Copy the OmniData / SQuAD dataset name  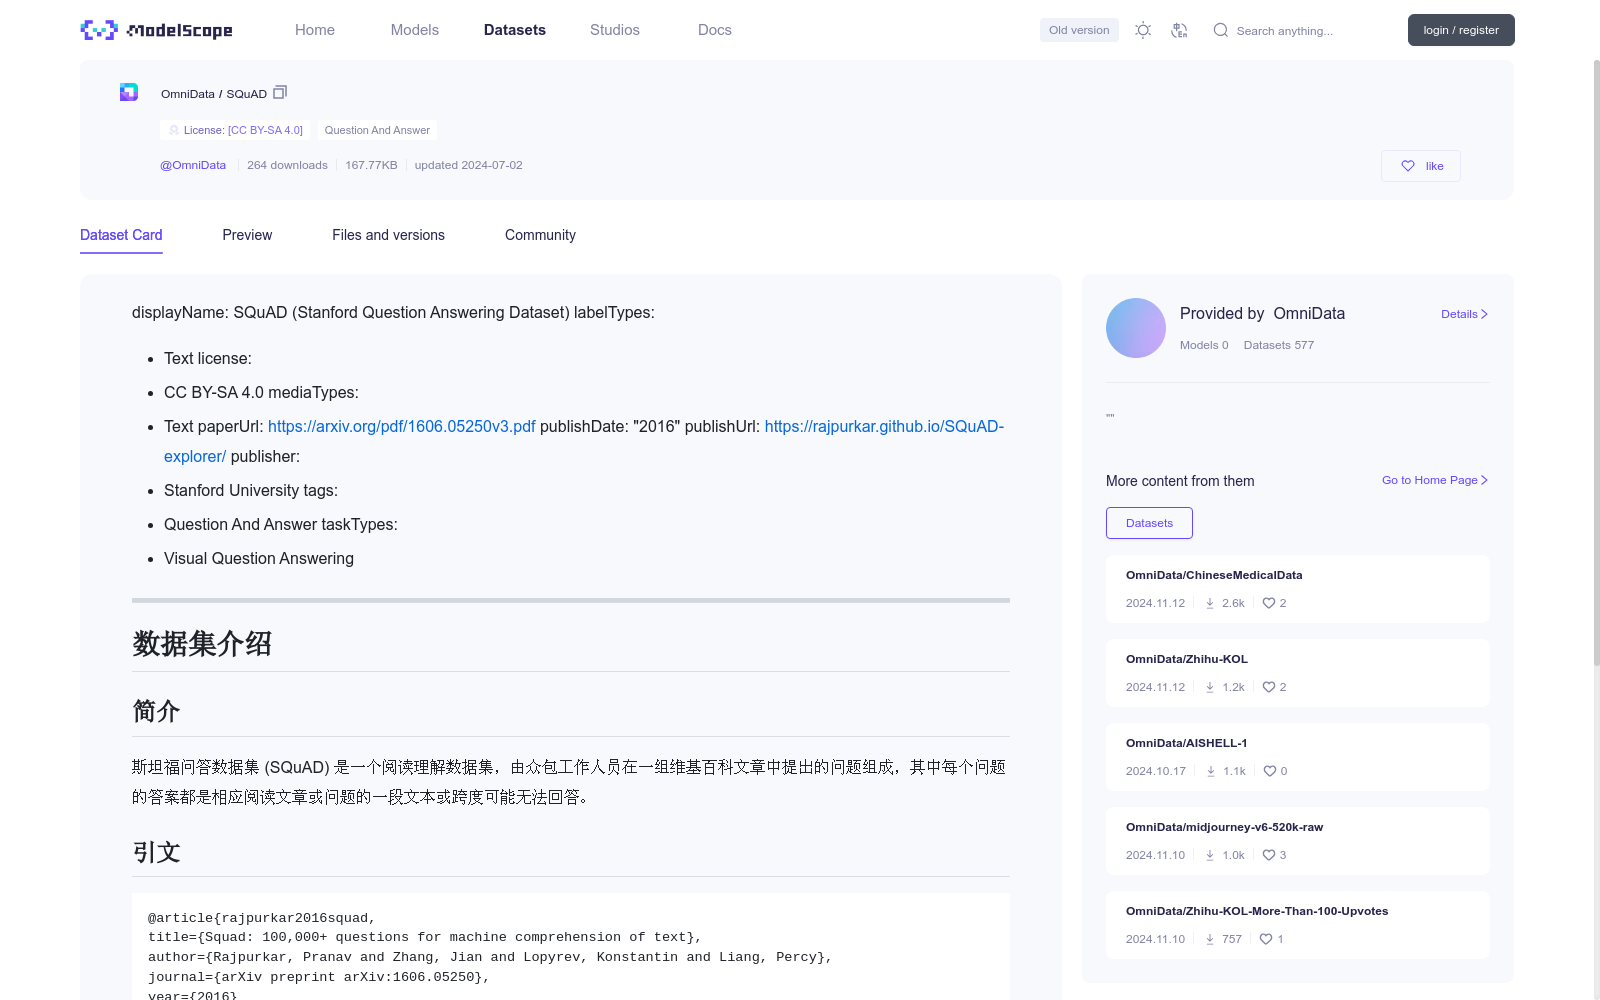point(280,92)
